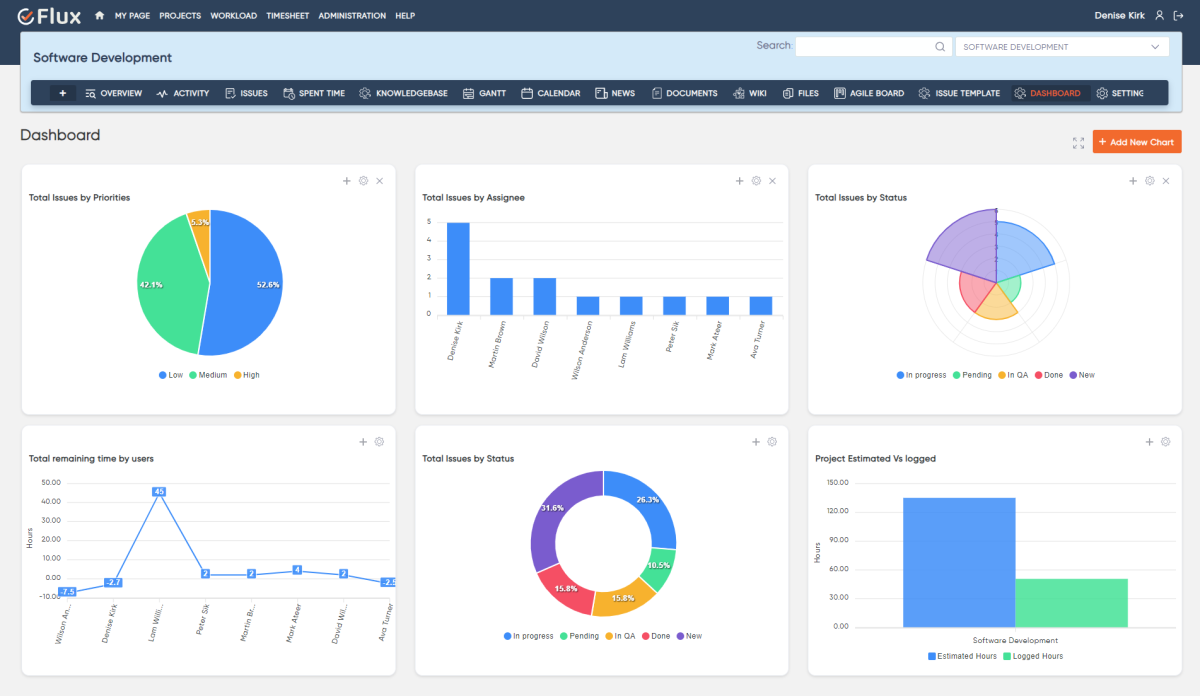Click the Add New Chart button
The height and width of the screenshot is (696, 1200).
point(1137,142)
